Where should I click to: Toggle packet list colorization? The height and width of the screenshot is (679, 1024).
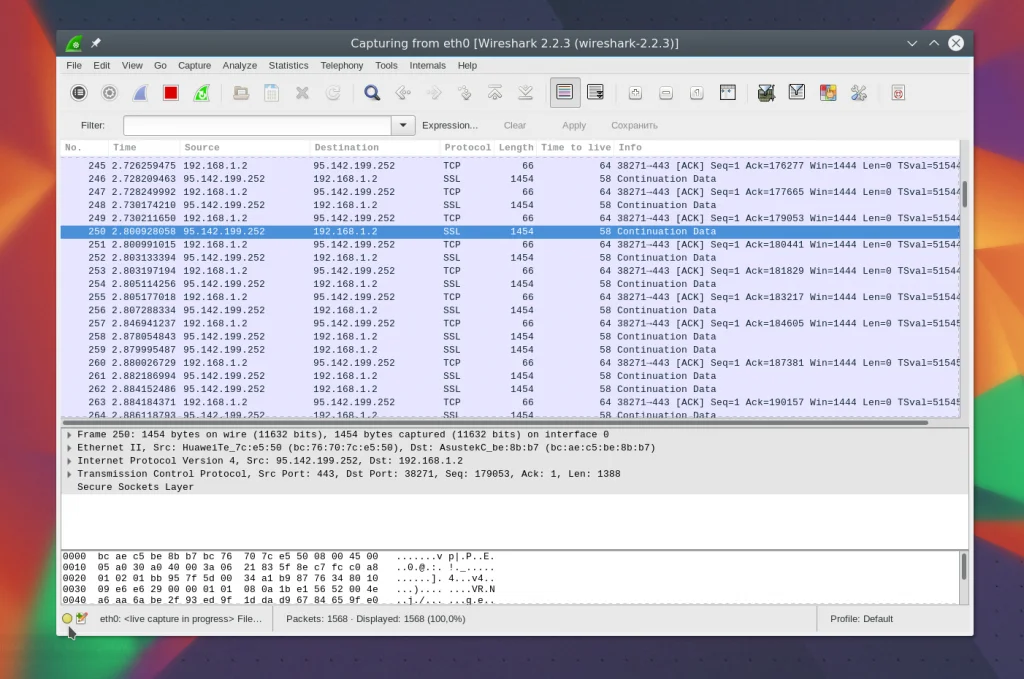coord(565,93)
